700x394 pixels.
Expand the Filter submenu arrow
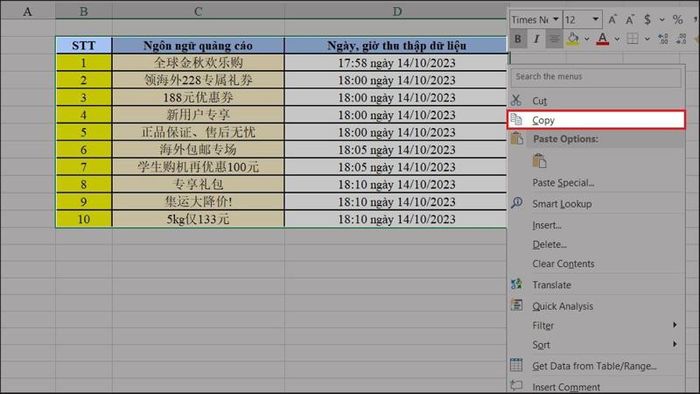click(x=675, y=325)
